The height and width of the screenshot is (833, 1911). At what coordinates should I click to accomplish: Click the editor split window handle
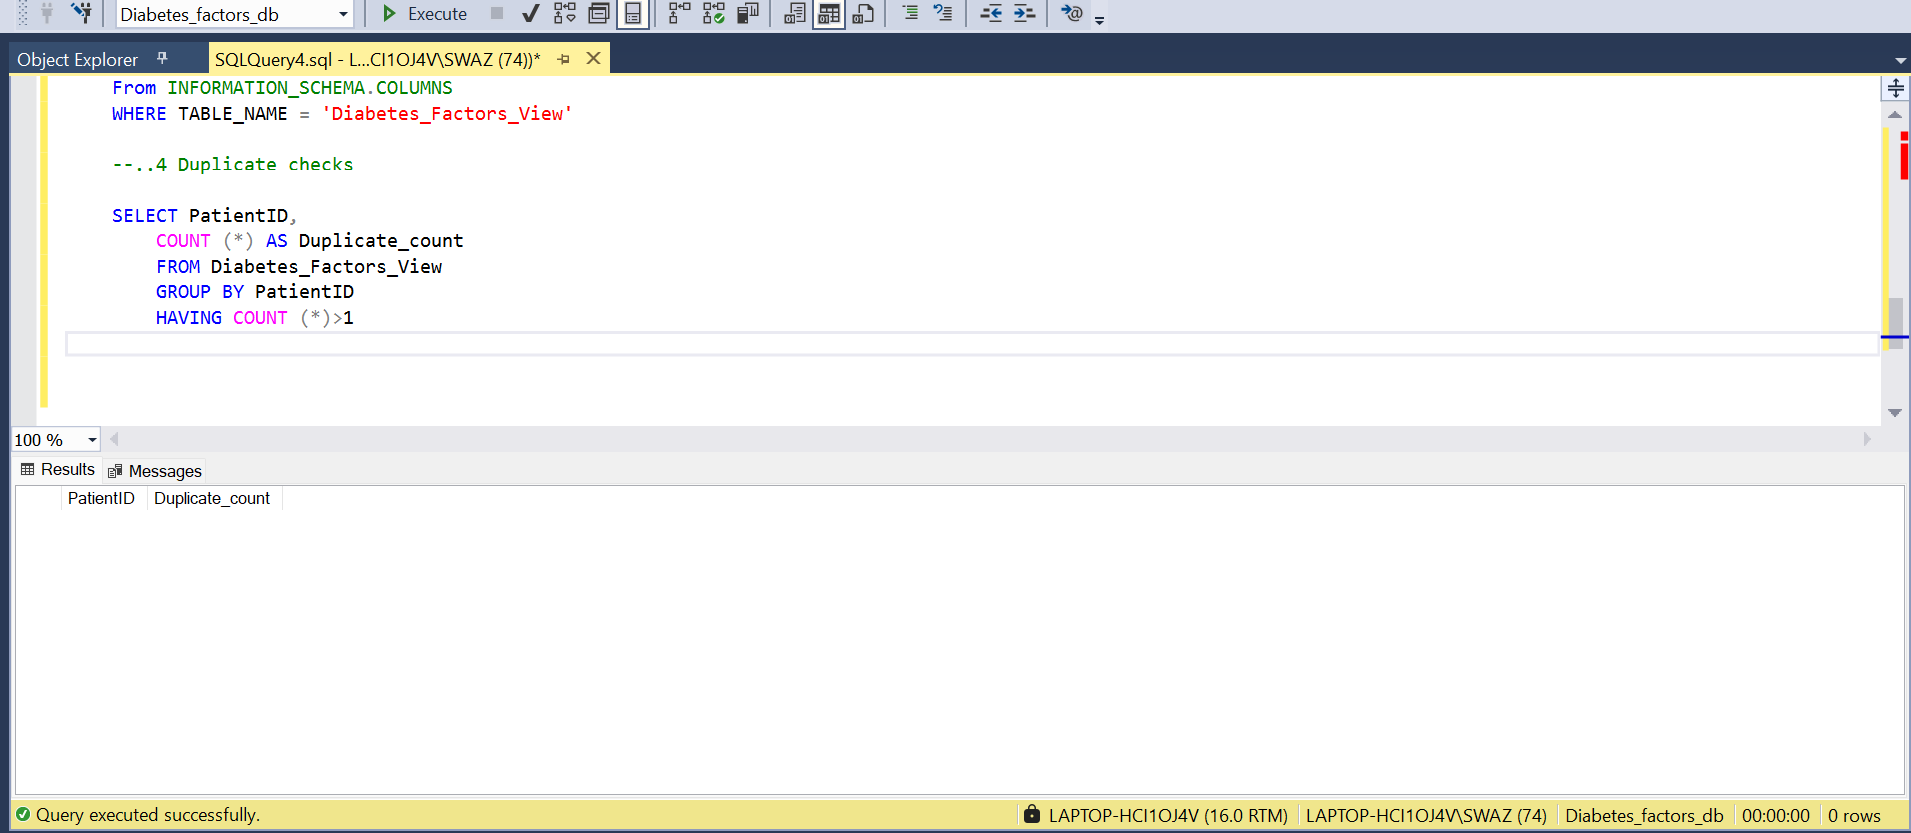pos(1895,88)
